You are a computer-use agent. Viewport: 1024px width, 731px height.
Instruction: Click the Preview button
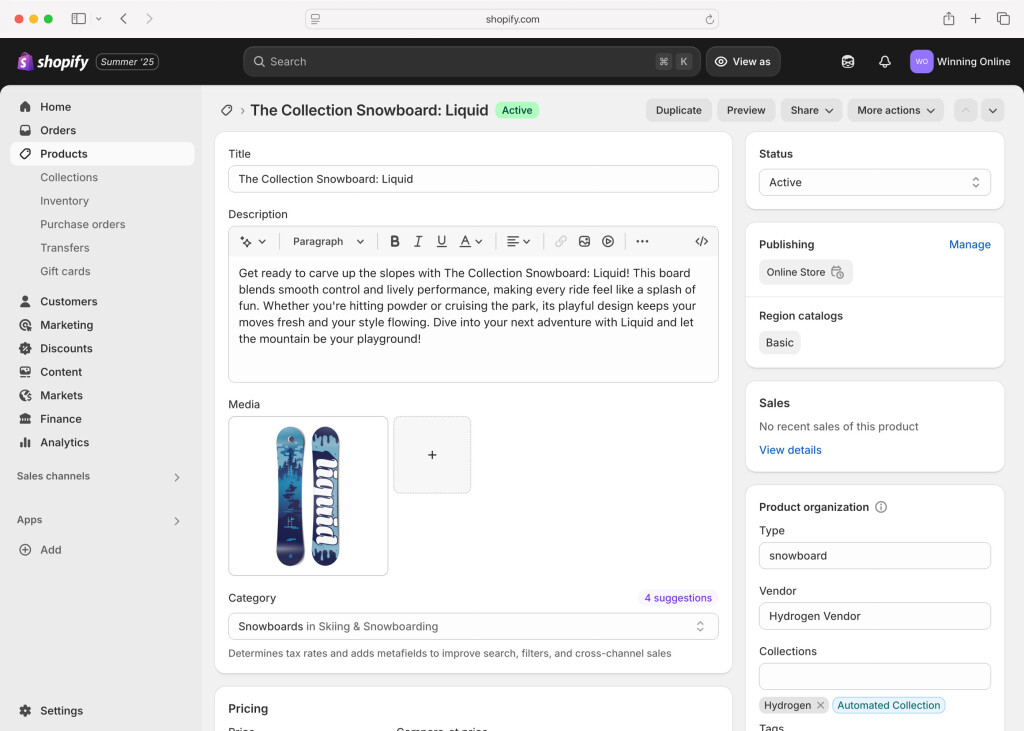(x=746, y=110)
